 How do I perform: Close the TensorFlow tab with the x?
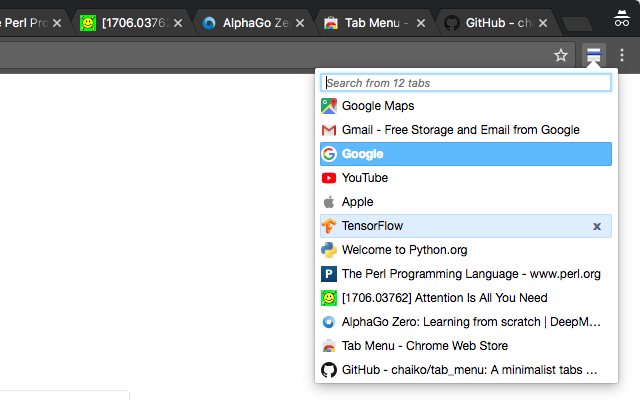tap(597, 226)
